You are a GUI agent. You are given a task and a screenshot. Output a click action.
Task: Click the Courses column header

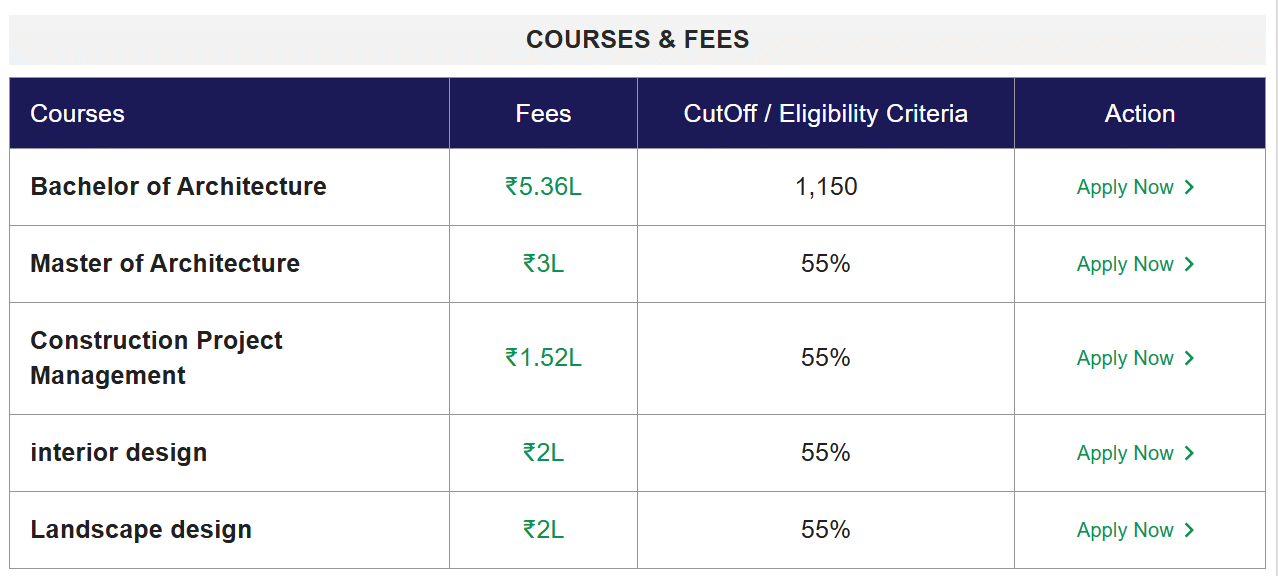pos(77,114)
